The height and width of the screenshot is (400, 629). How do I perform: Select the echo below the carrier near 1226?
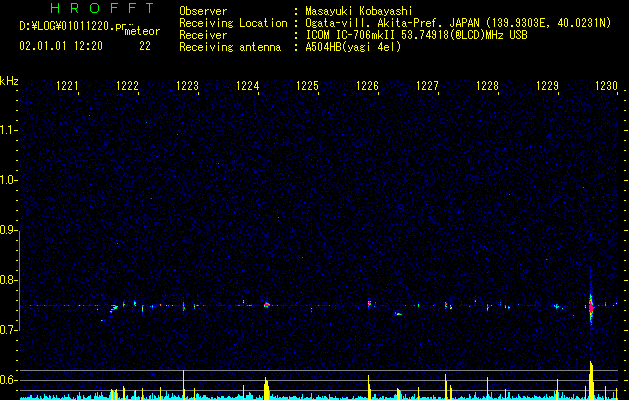(x=398, y=314)
